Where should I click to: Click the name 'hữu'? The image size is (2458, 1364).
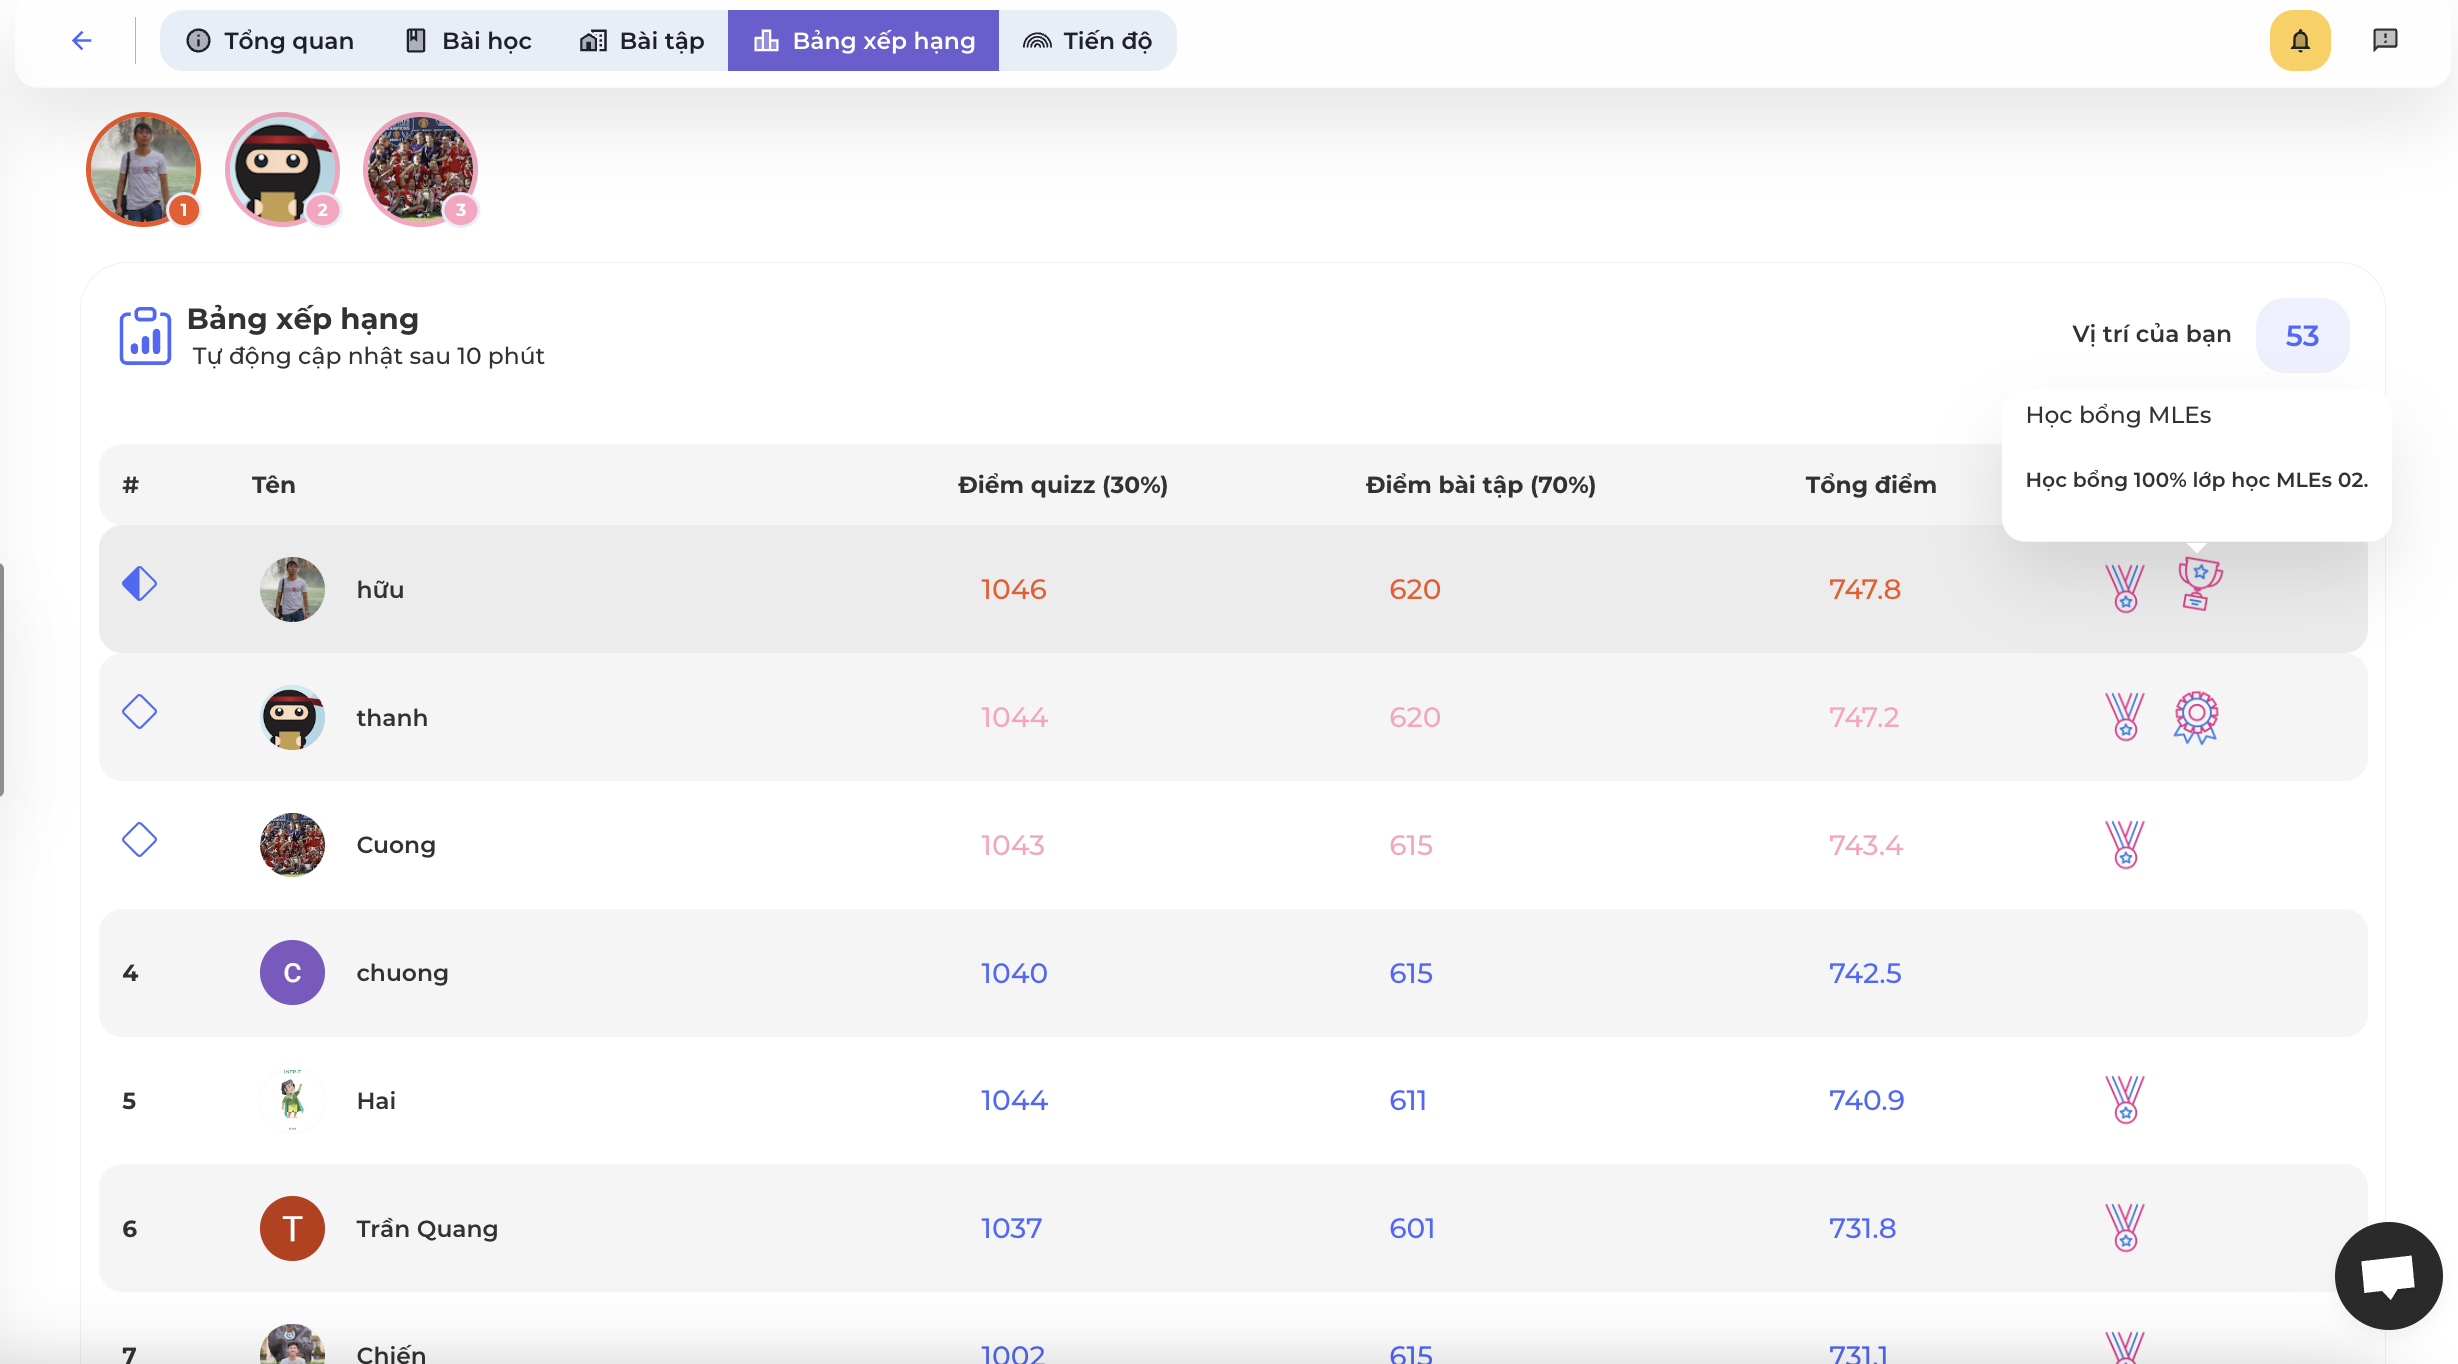click(380, 589)
